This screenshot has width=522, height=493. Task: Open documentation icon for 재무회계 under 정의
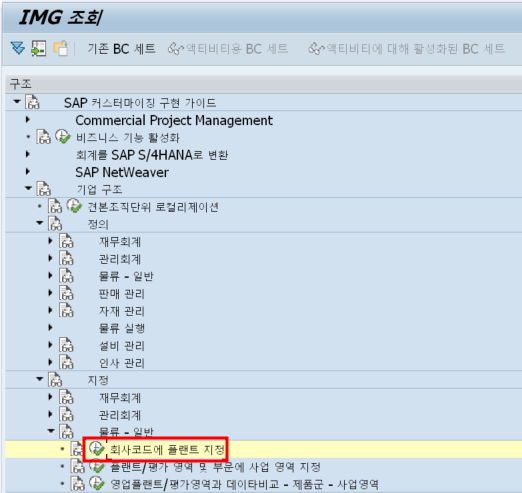click(x=66, y=241)
